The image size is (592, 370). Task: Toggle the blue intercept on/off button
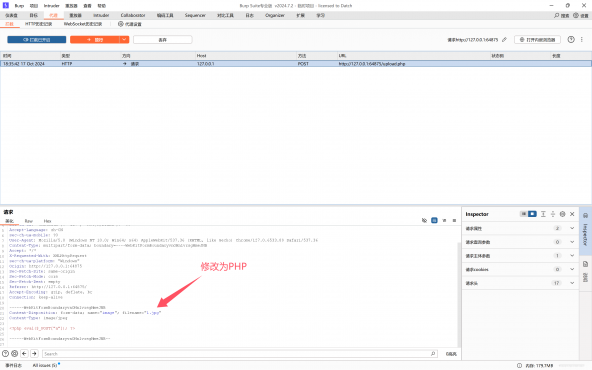point(37,40)
